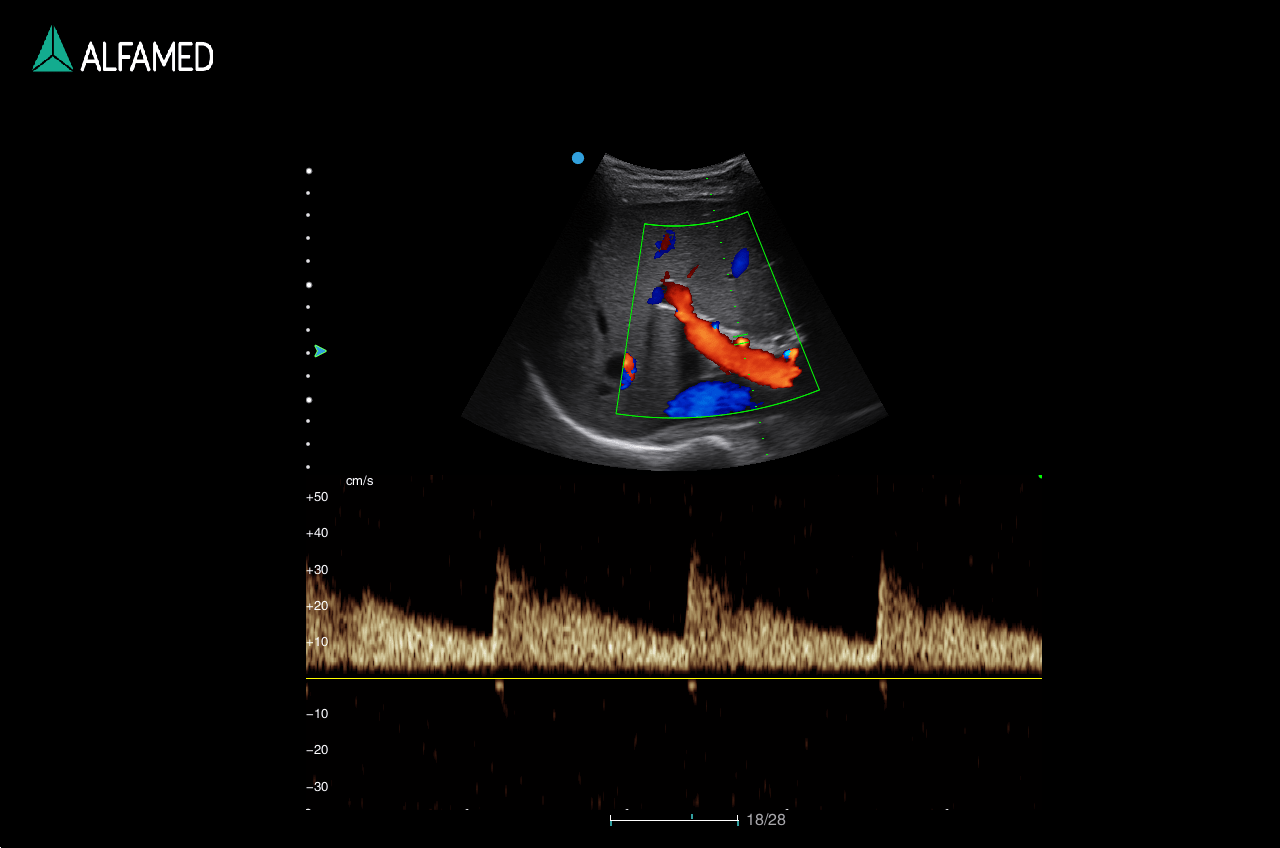Click the +50 velocity scale label

[x=317, y=497]
